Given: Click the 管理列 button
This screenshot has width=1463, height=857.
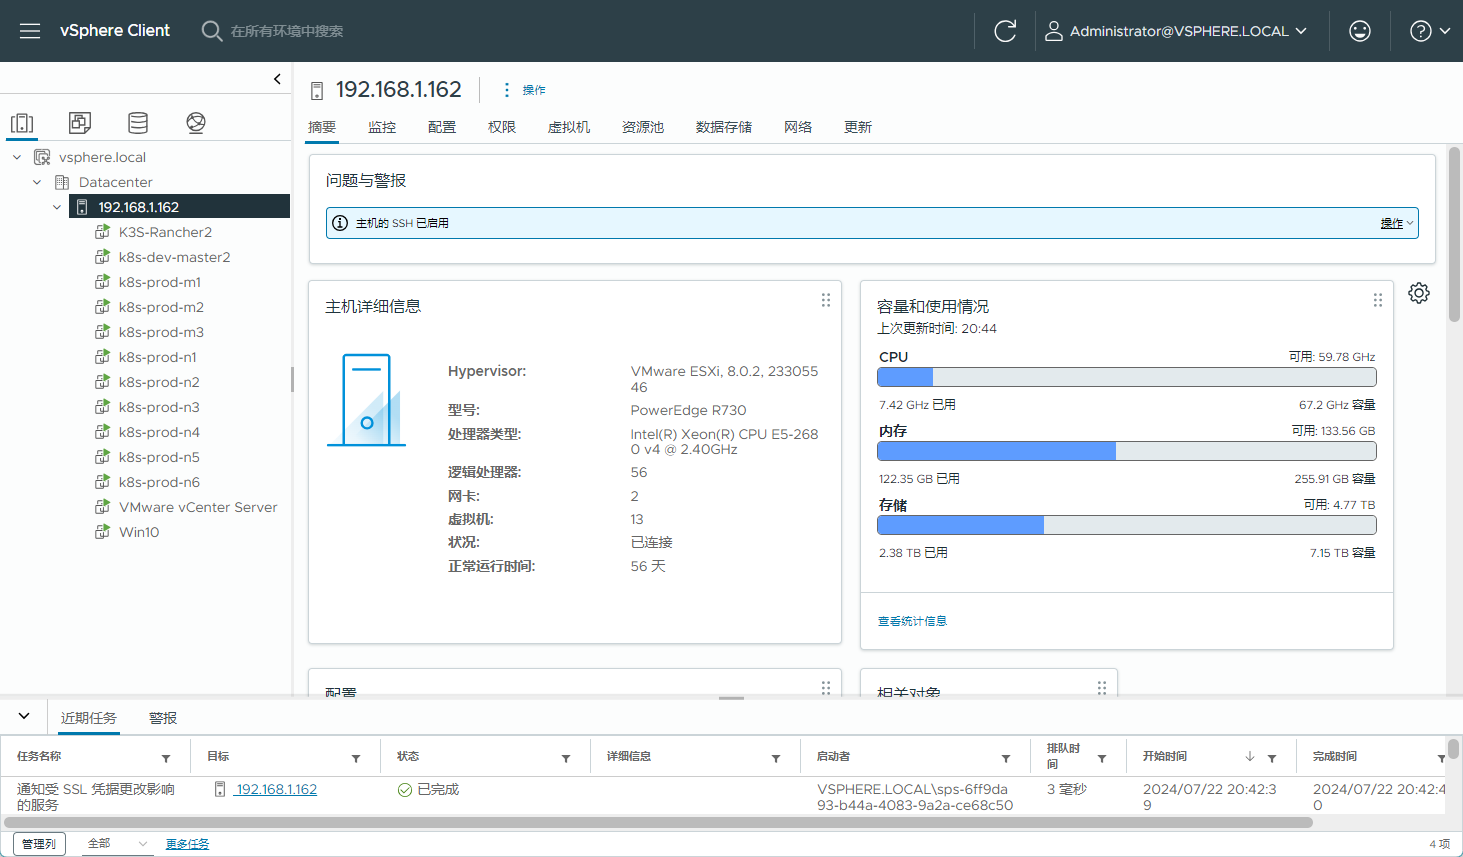Looking at the screenshot, I should coord(40,844).
